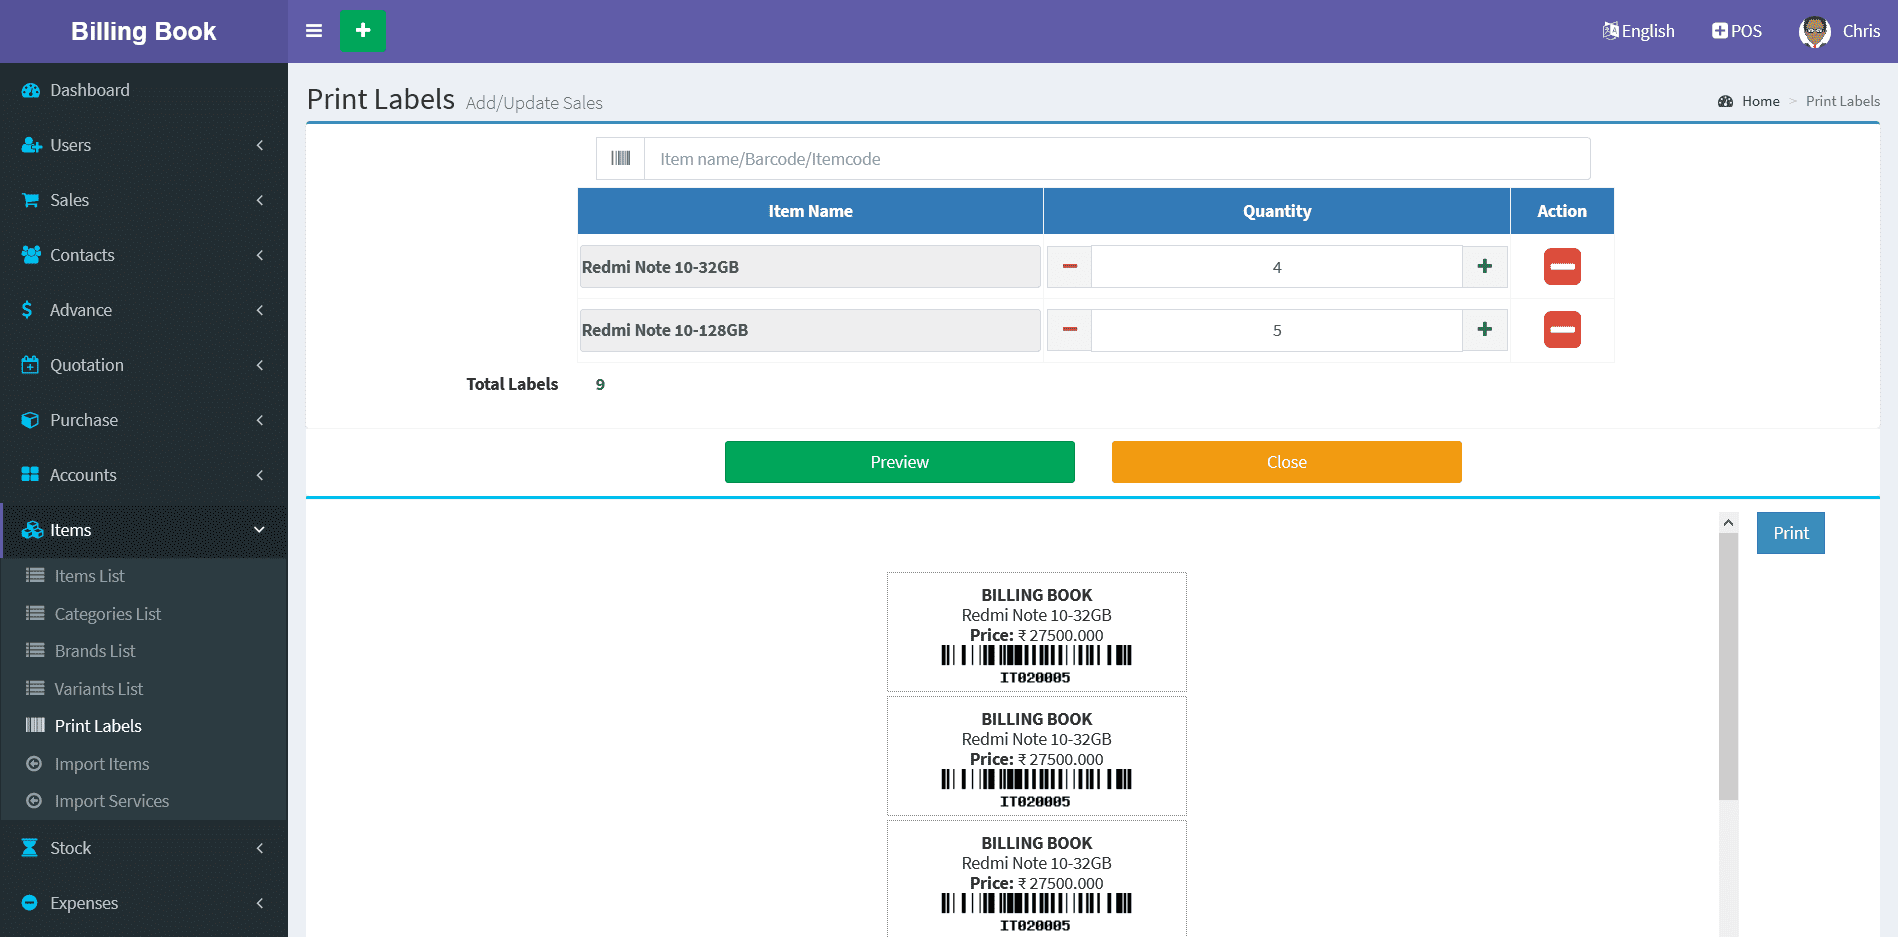Screen dimensions: 1898x937
Task: Click the label preview scrollbar thumb
Action: (1728, 666)
